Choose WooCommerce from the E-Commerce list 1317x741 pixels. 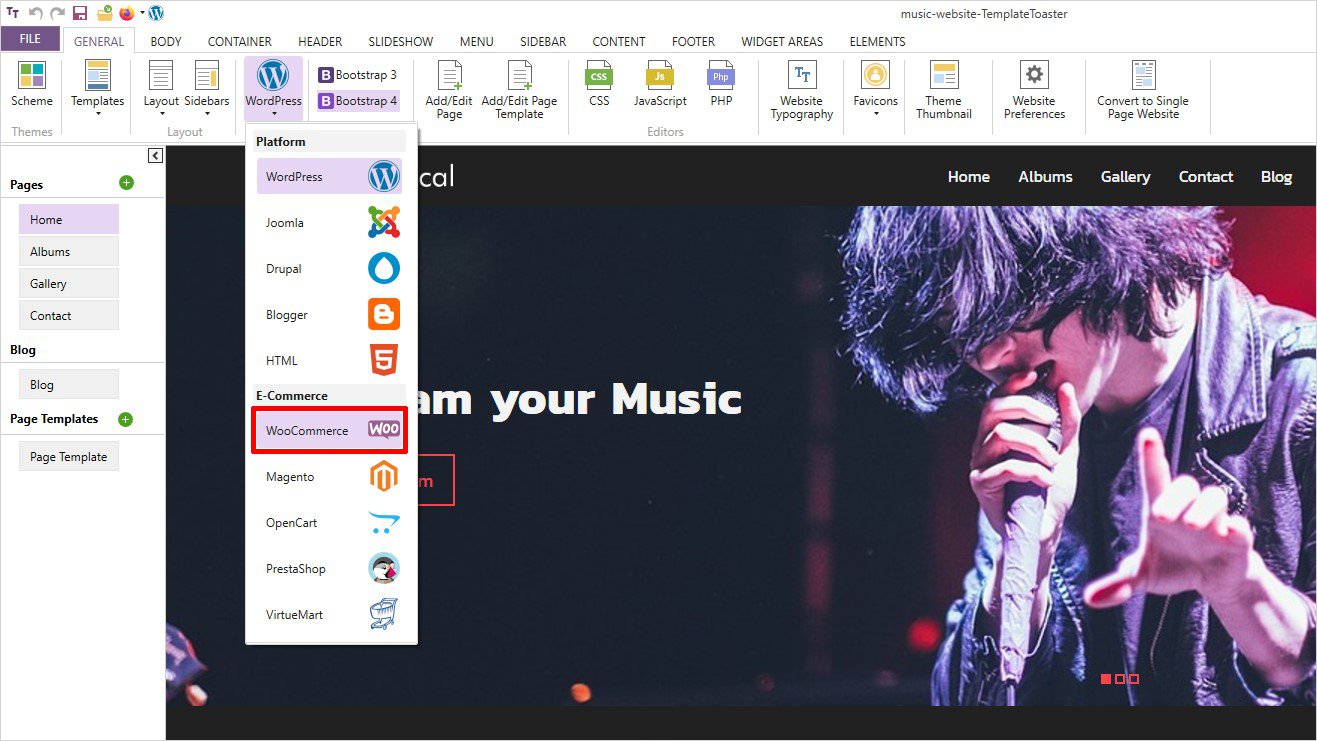pos(329,430)
